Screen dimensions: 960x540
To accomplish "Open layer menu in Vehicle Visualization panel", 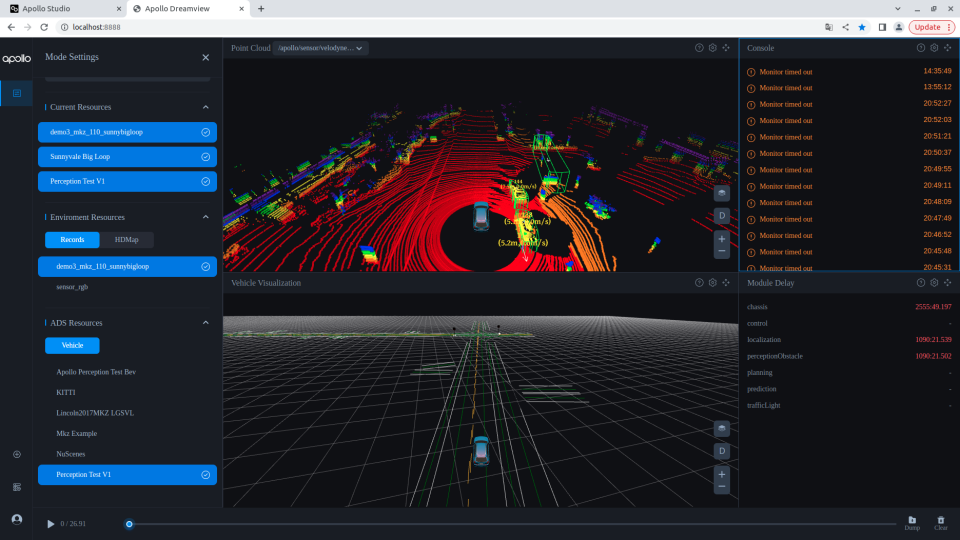I will click(x=721, y=429).
